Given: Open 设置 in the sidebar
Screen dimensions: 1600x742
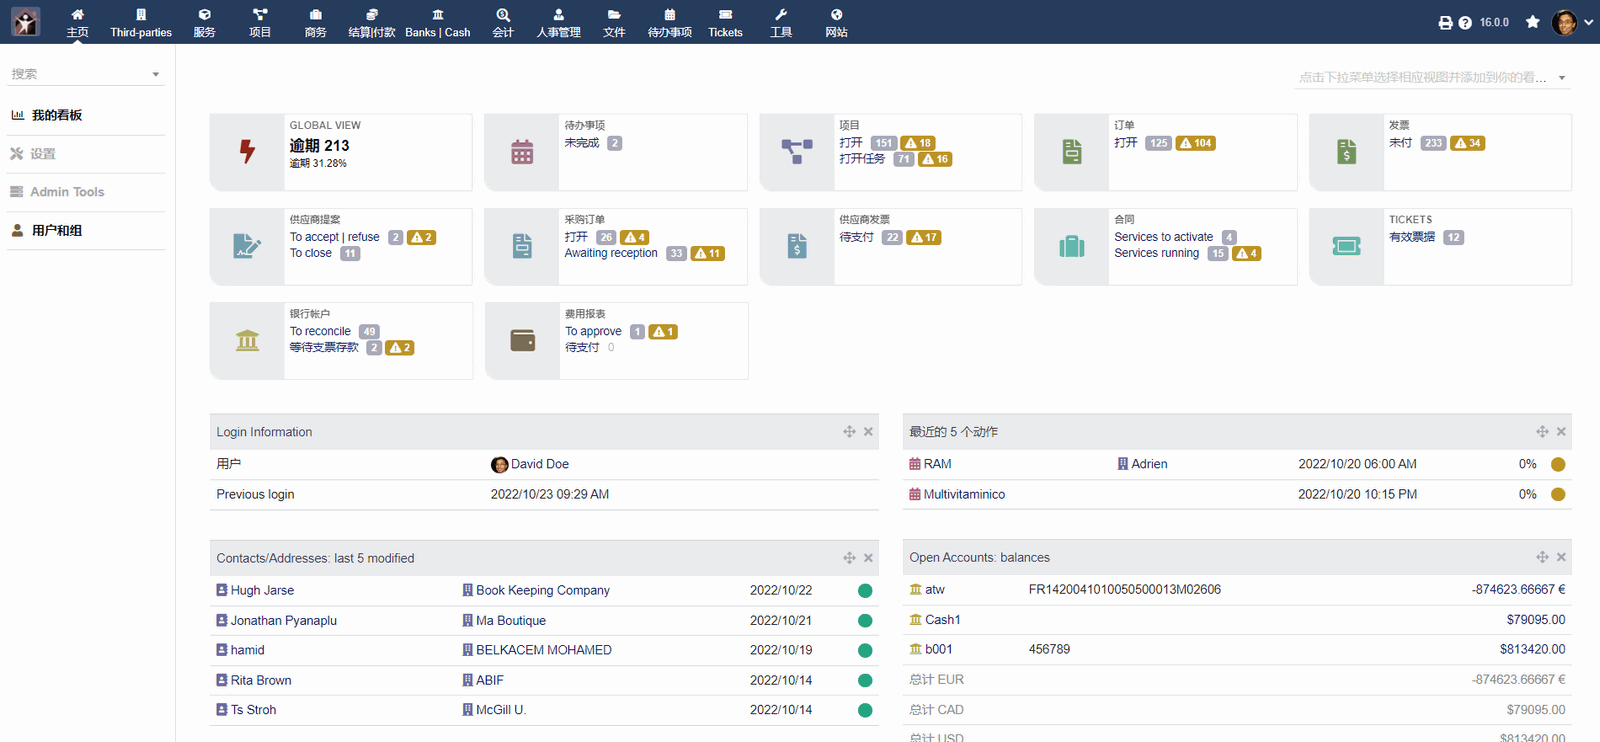Looking at the screenshot, I should pyautogui.click(x=43, y=154).
